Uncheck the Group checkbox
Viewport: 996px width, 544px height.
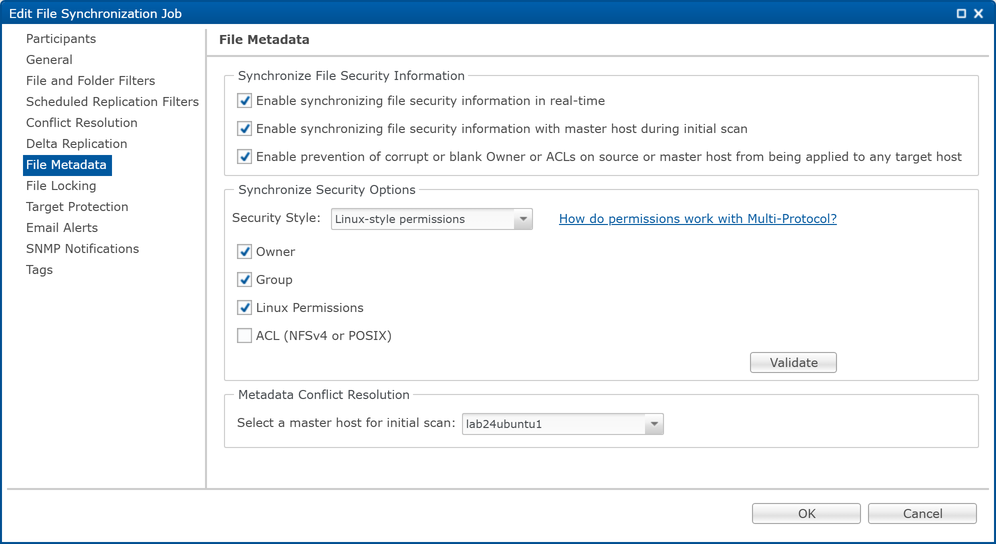pyautogui.click(x=245, y=280)
